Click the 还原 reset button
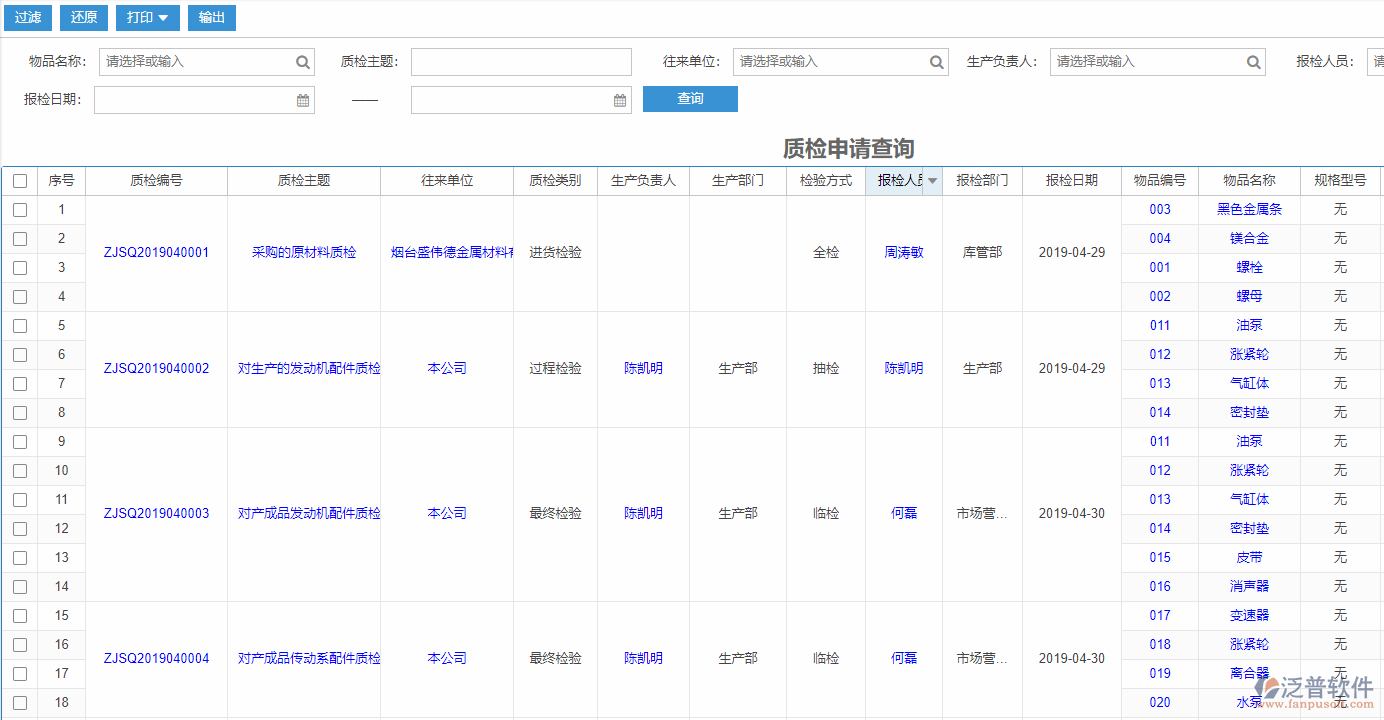This screenshot has height=720, width=1384. click(83, 17)
